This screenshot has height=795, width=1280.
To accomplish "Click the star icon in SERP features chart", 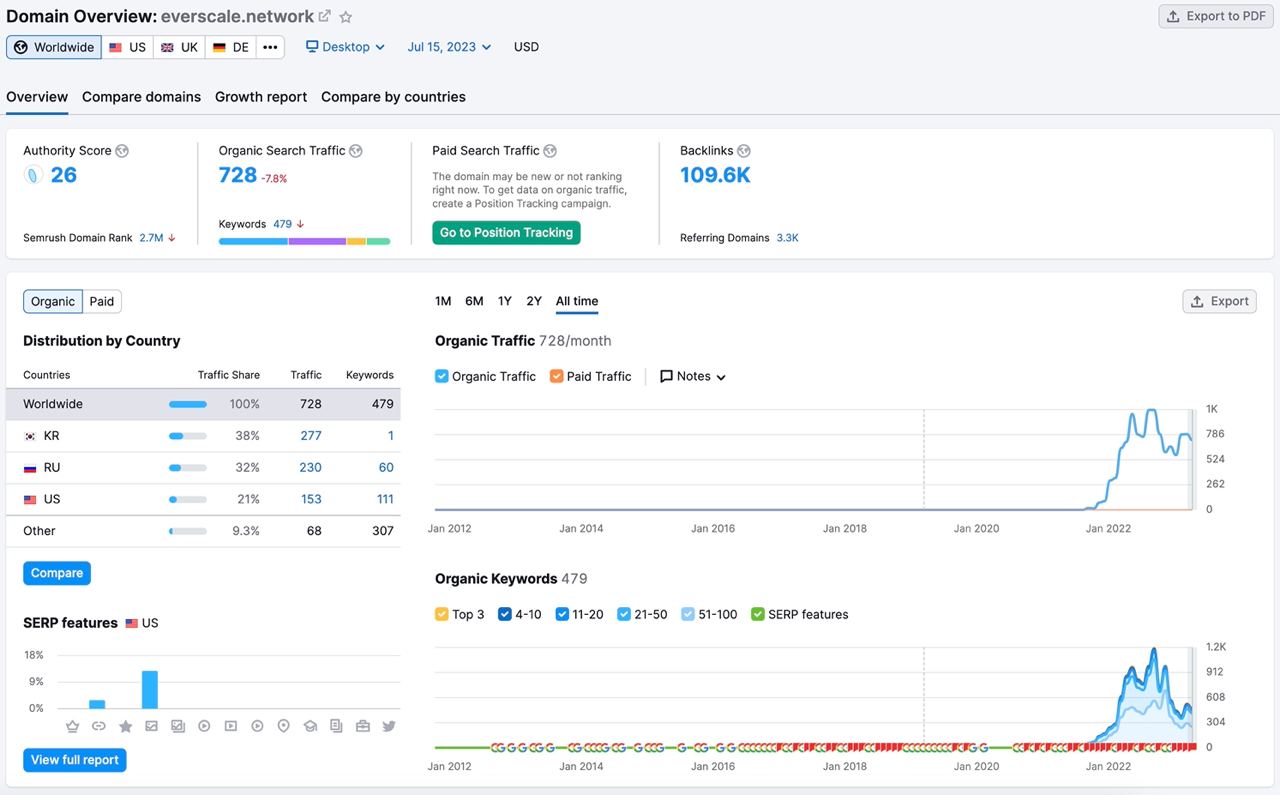I will (125, 726).
